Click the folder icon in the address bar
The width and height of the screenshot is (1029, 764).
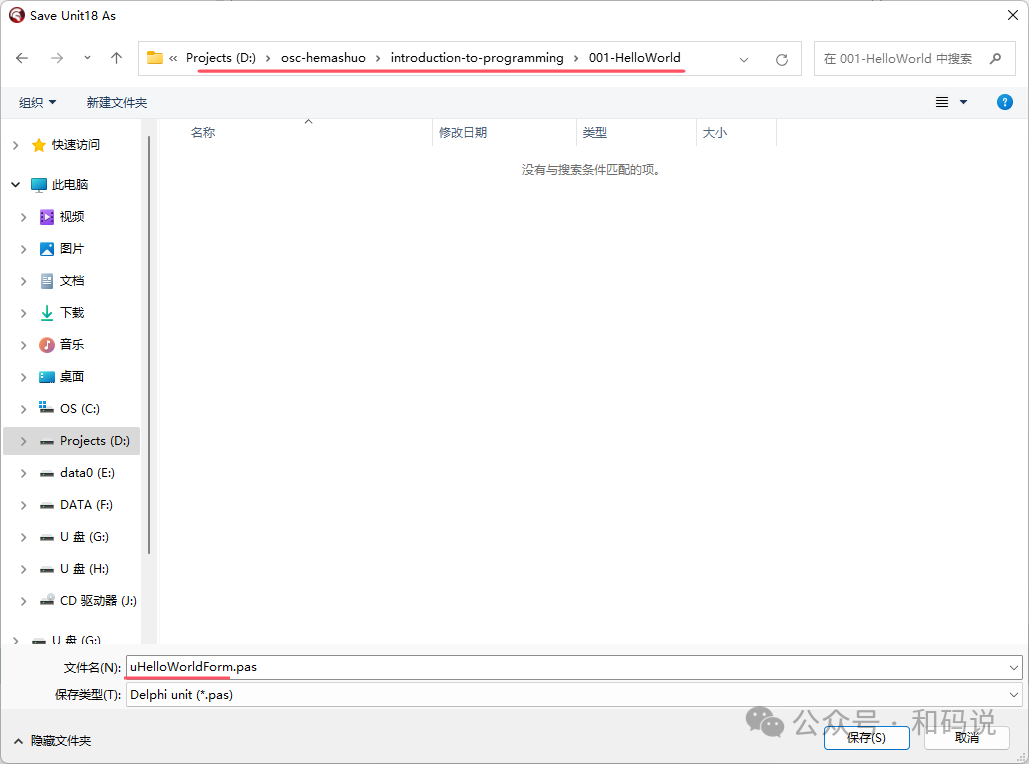click(155, 58)
